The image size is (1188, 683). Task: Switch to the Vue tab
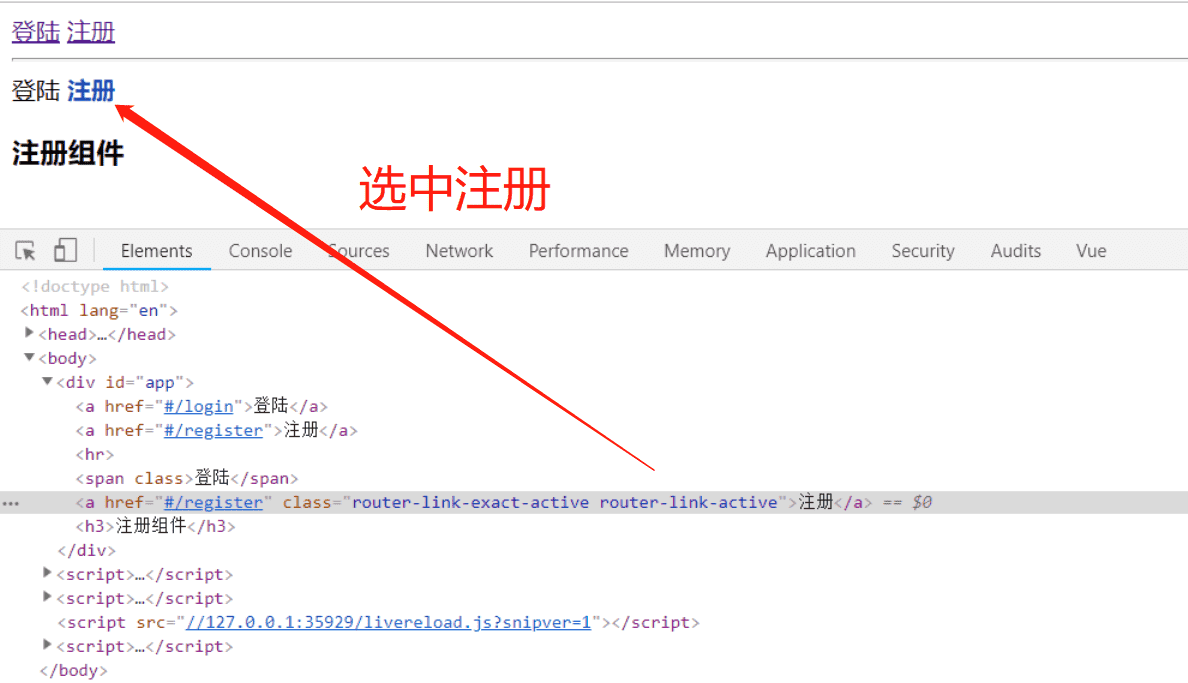coord(1090,250)
